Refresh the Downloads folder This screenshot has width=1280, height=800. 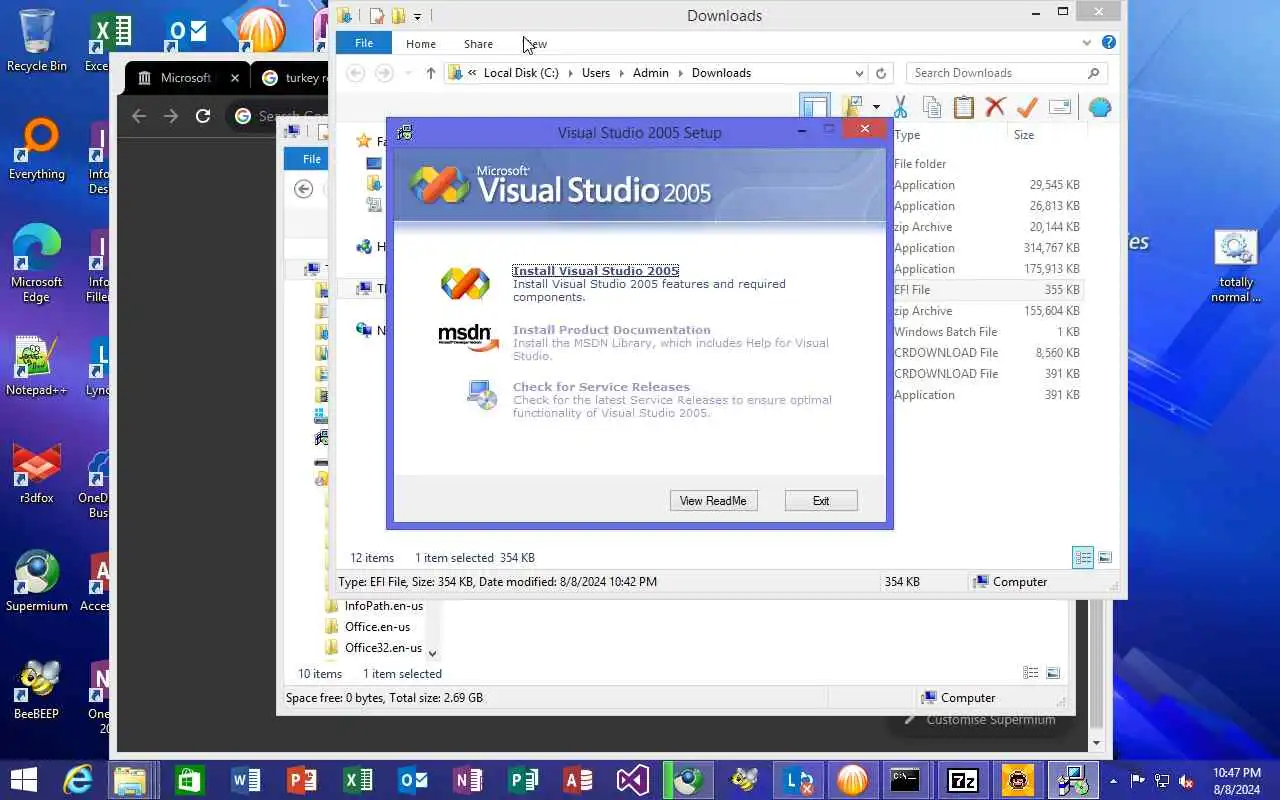coord(881,73)
